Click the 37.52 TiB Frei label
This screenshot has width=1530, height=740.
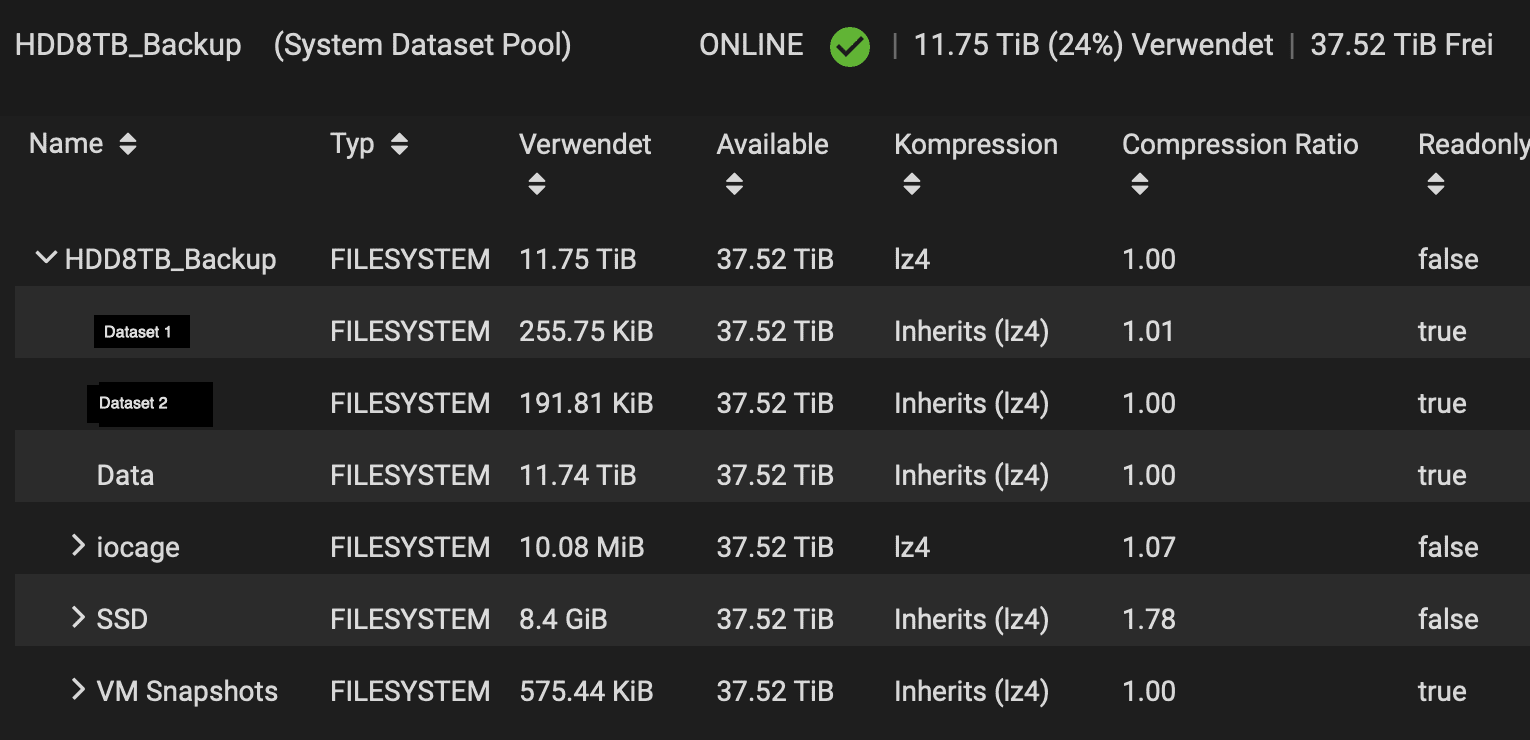pos(1401,45)
